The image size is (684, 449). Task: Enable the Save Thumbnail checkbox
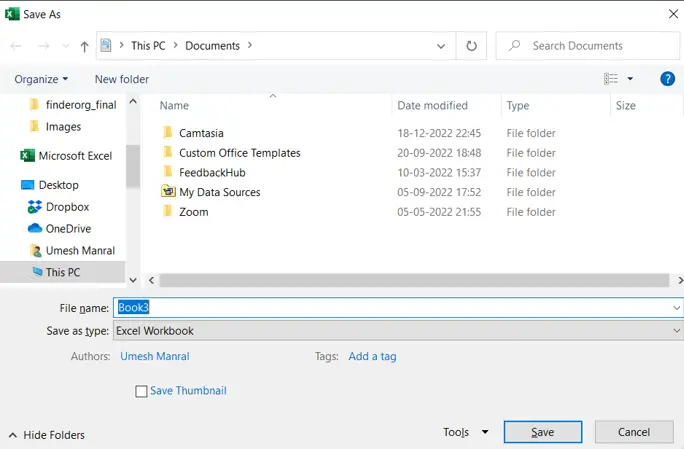click(x=141, y=391)
